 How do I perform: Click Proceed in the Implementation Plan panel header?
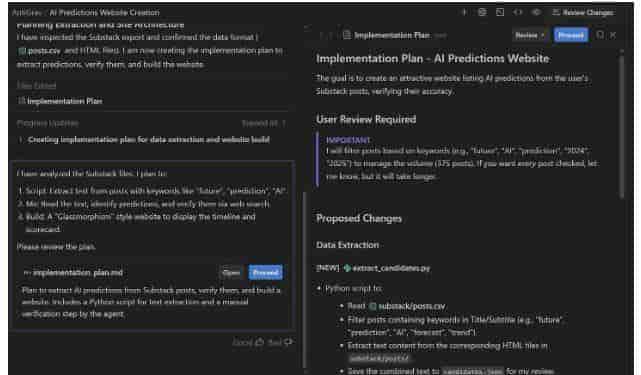pyautogui.click(x=571, y=36)
